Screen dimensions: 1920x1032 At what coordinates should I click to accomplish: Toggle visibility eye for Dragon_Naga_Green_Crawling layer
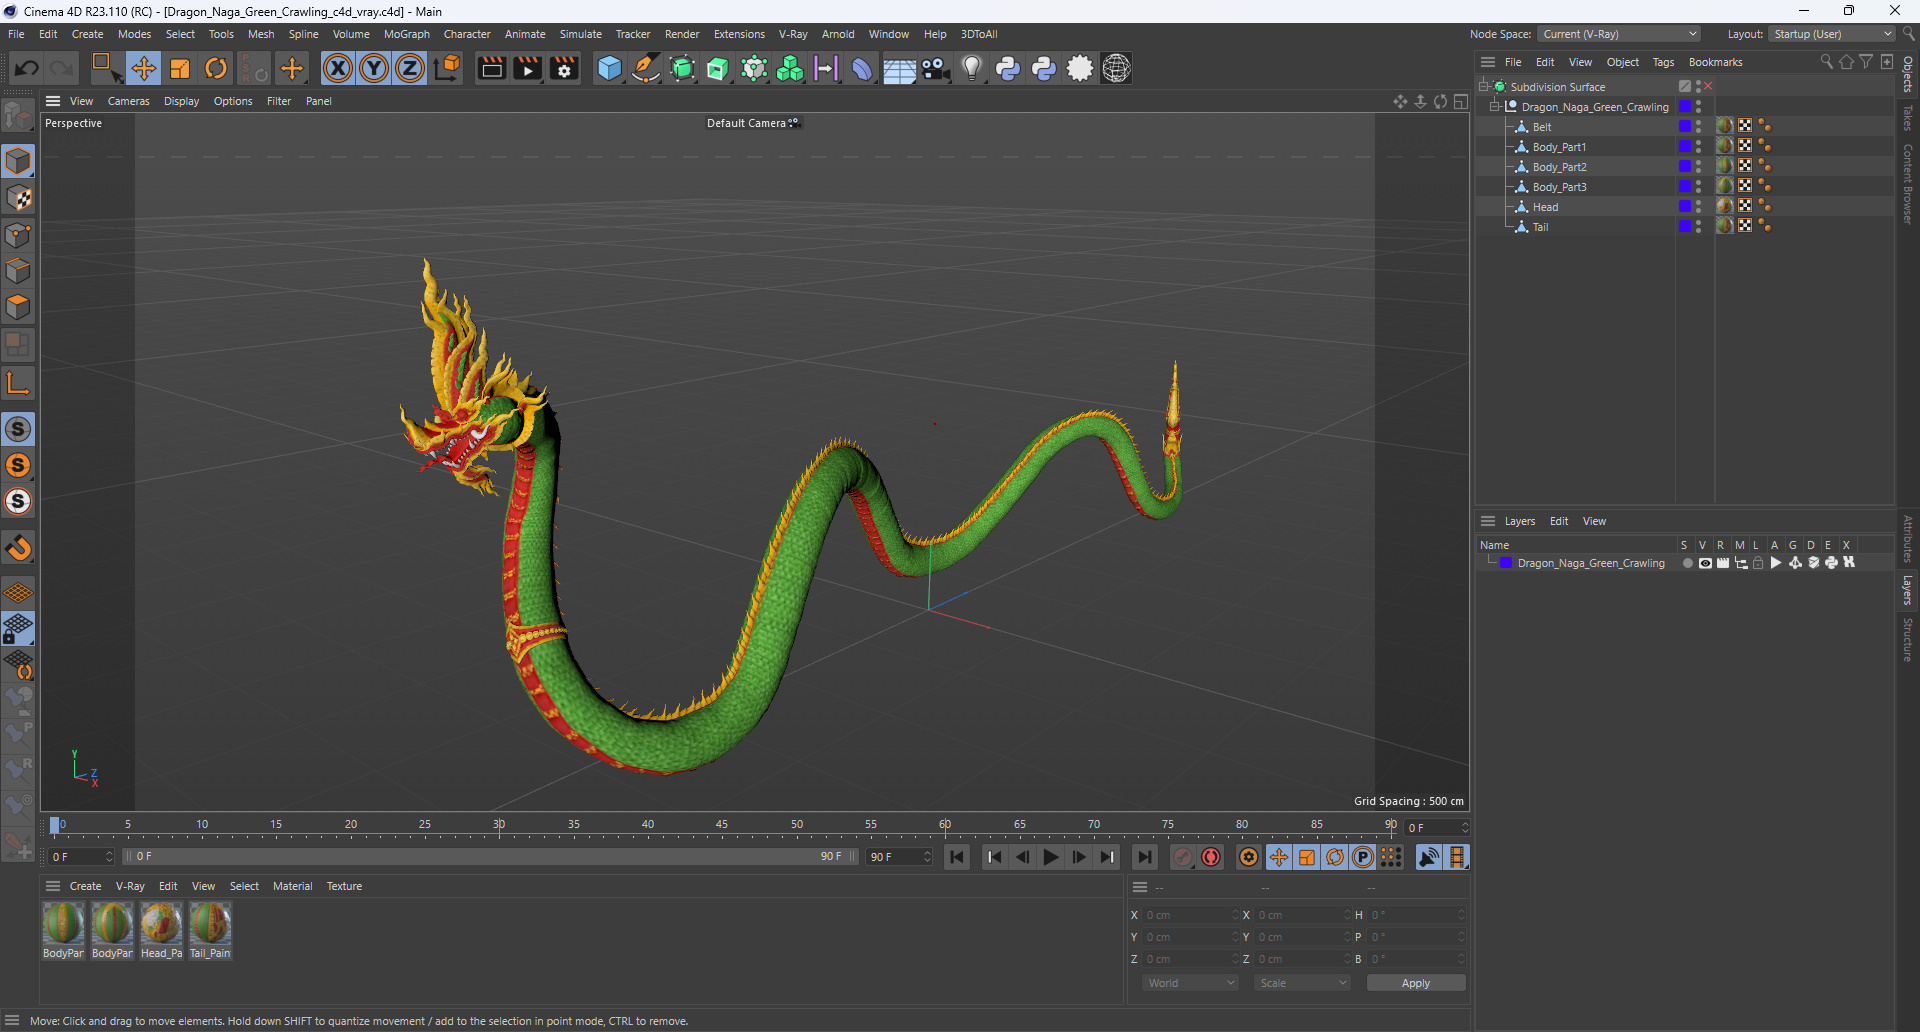pos(1705,563)
